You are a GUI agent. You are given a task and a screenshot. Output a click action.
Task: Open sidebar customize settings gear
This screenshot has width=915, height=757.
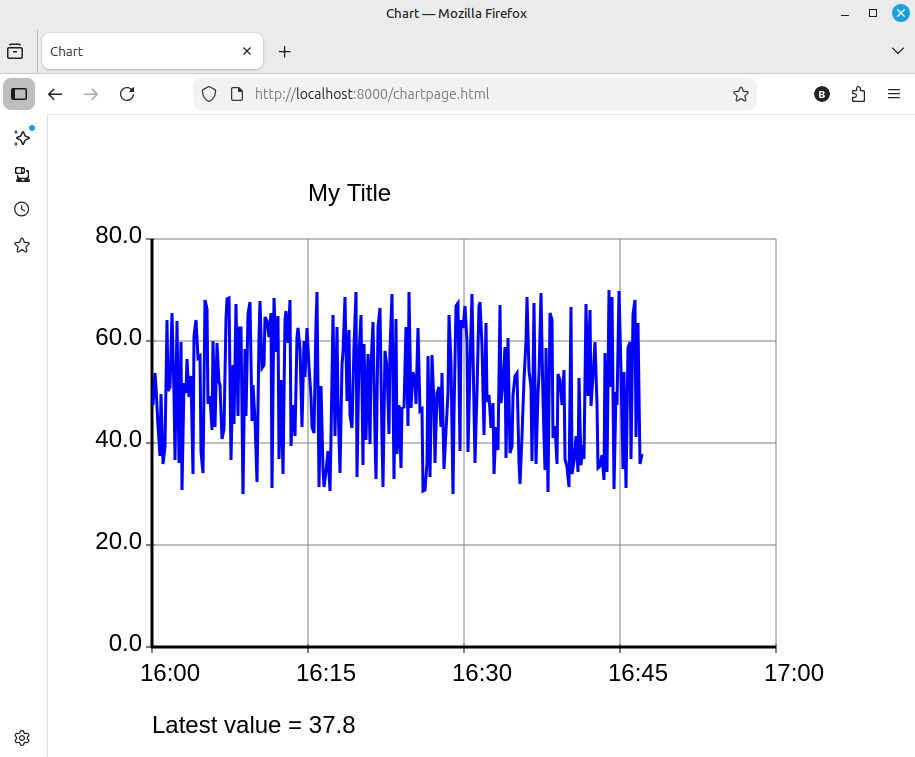pyautogui.click(x=22, y=738)
